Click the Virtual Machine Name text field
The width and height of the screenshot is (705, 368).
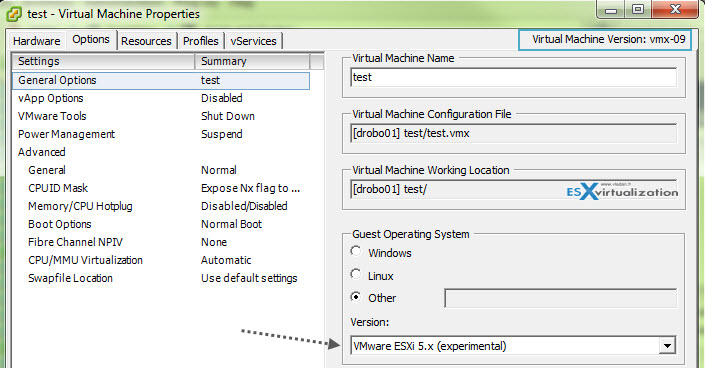point(513,77)
